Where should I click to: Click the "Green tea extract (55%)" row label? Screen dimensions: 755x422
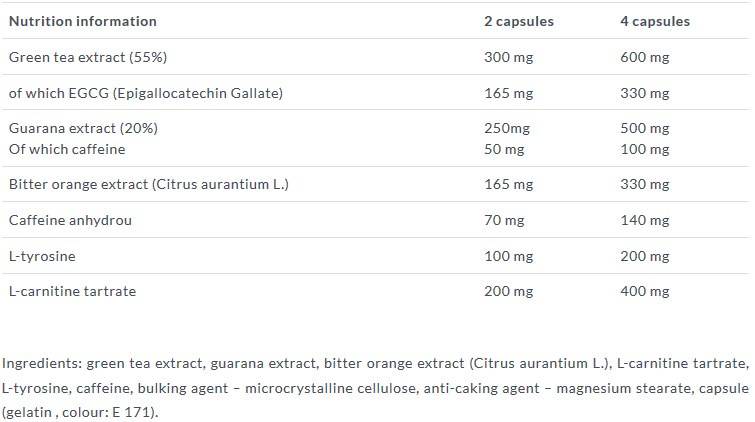coord(79,57)
